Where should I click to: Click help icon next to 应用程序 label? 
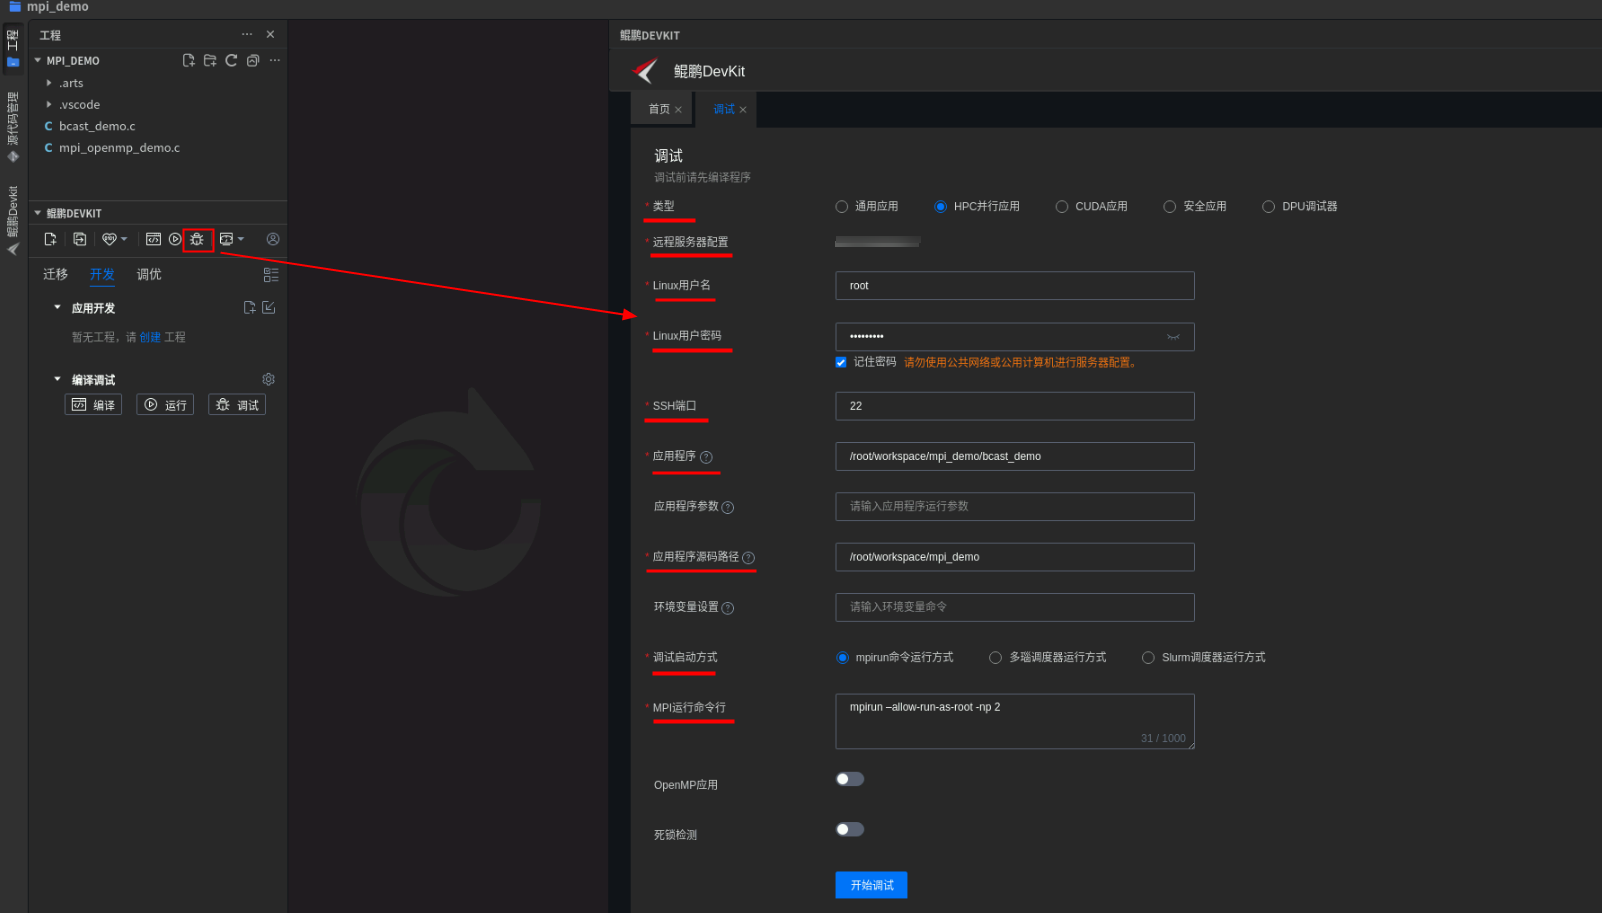tap(706, 457)
